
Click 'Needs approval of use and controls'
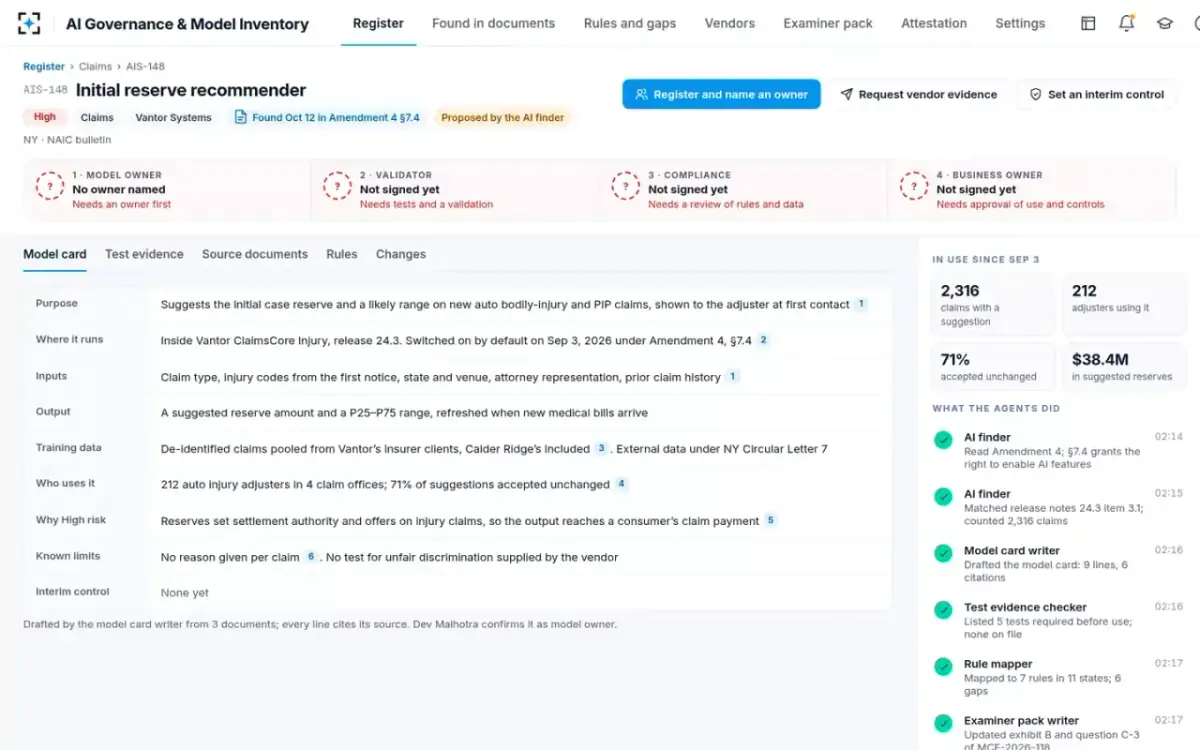coord(1020,204)
